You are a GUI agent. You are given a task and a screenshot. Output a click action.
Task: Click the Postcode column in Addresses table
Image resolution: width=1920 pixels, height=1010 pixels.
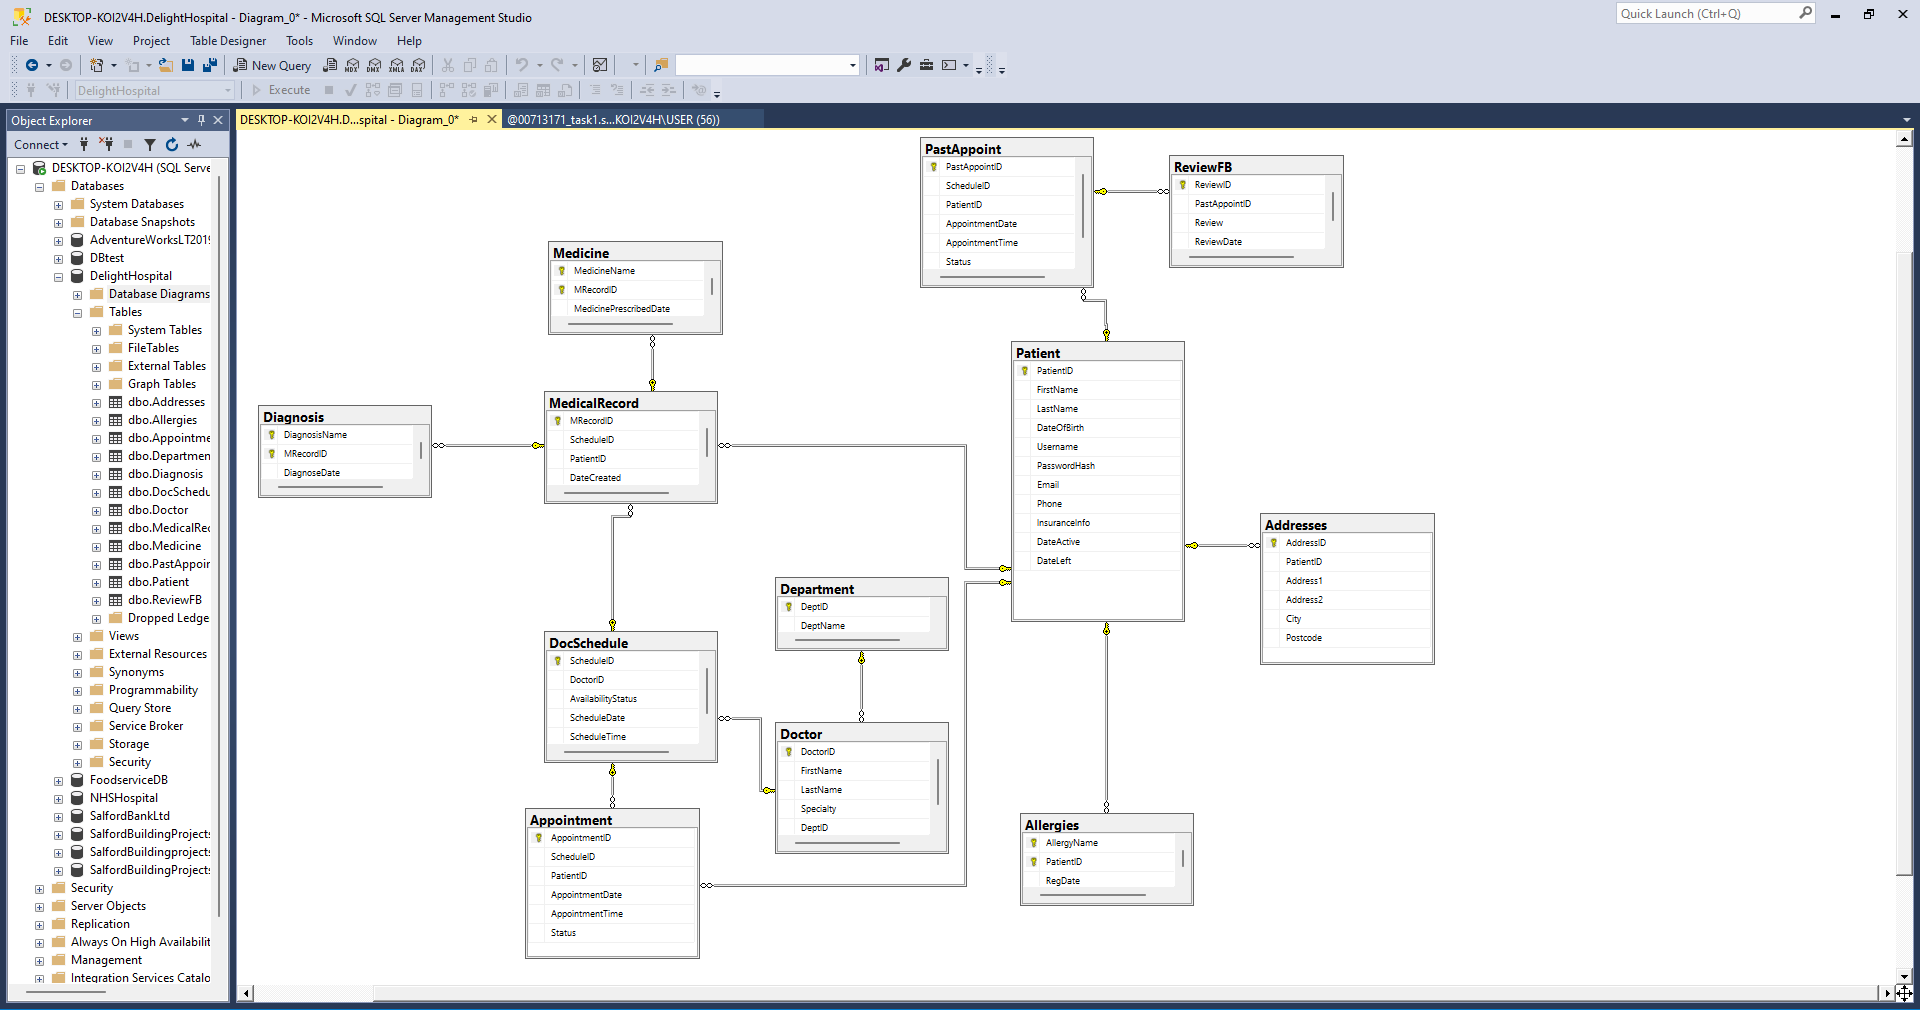(1303, 638)
